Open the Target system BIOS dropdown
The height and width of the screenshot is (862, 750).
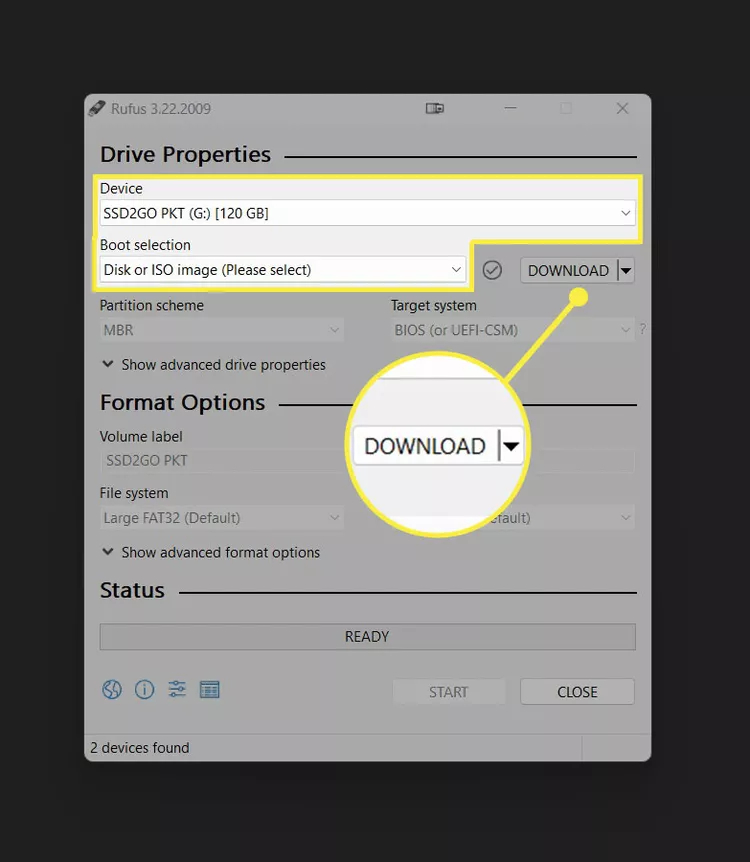pyautogui.click(x=512, y=330)
